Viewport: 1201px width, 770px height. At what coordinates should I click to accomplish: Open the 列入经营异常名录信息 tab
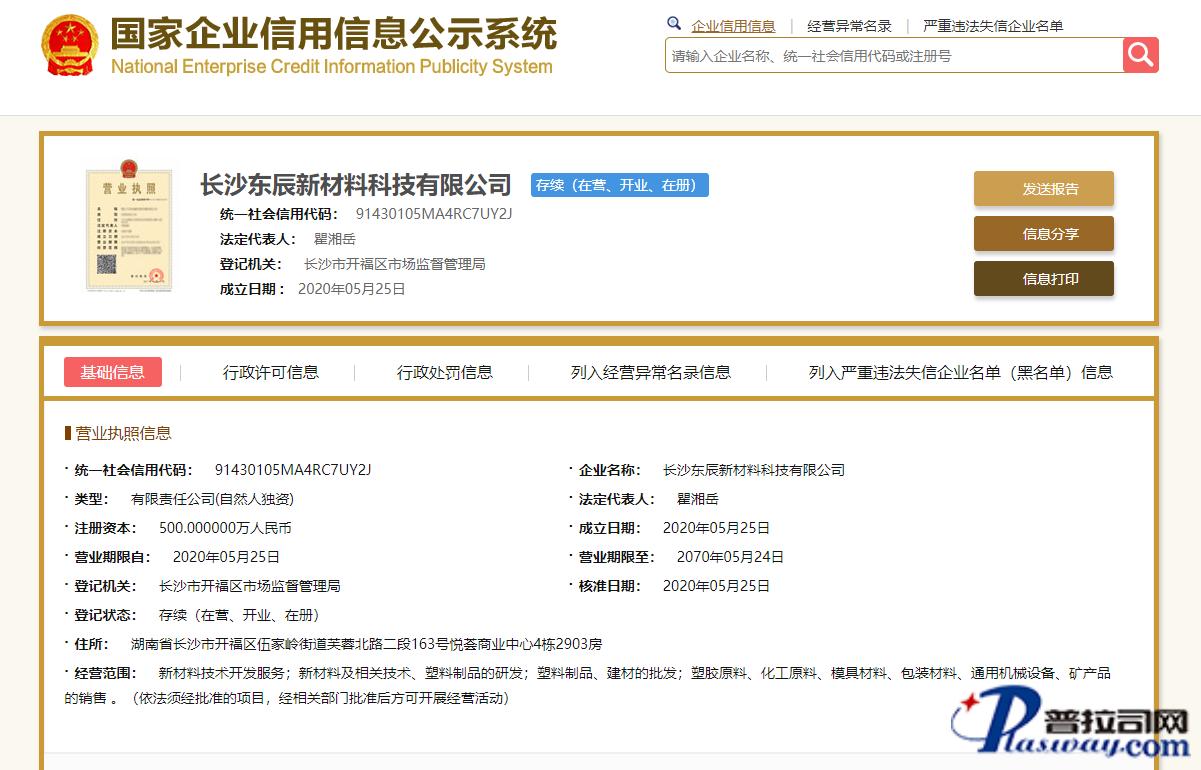[650, 372]
